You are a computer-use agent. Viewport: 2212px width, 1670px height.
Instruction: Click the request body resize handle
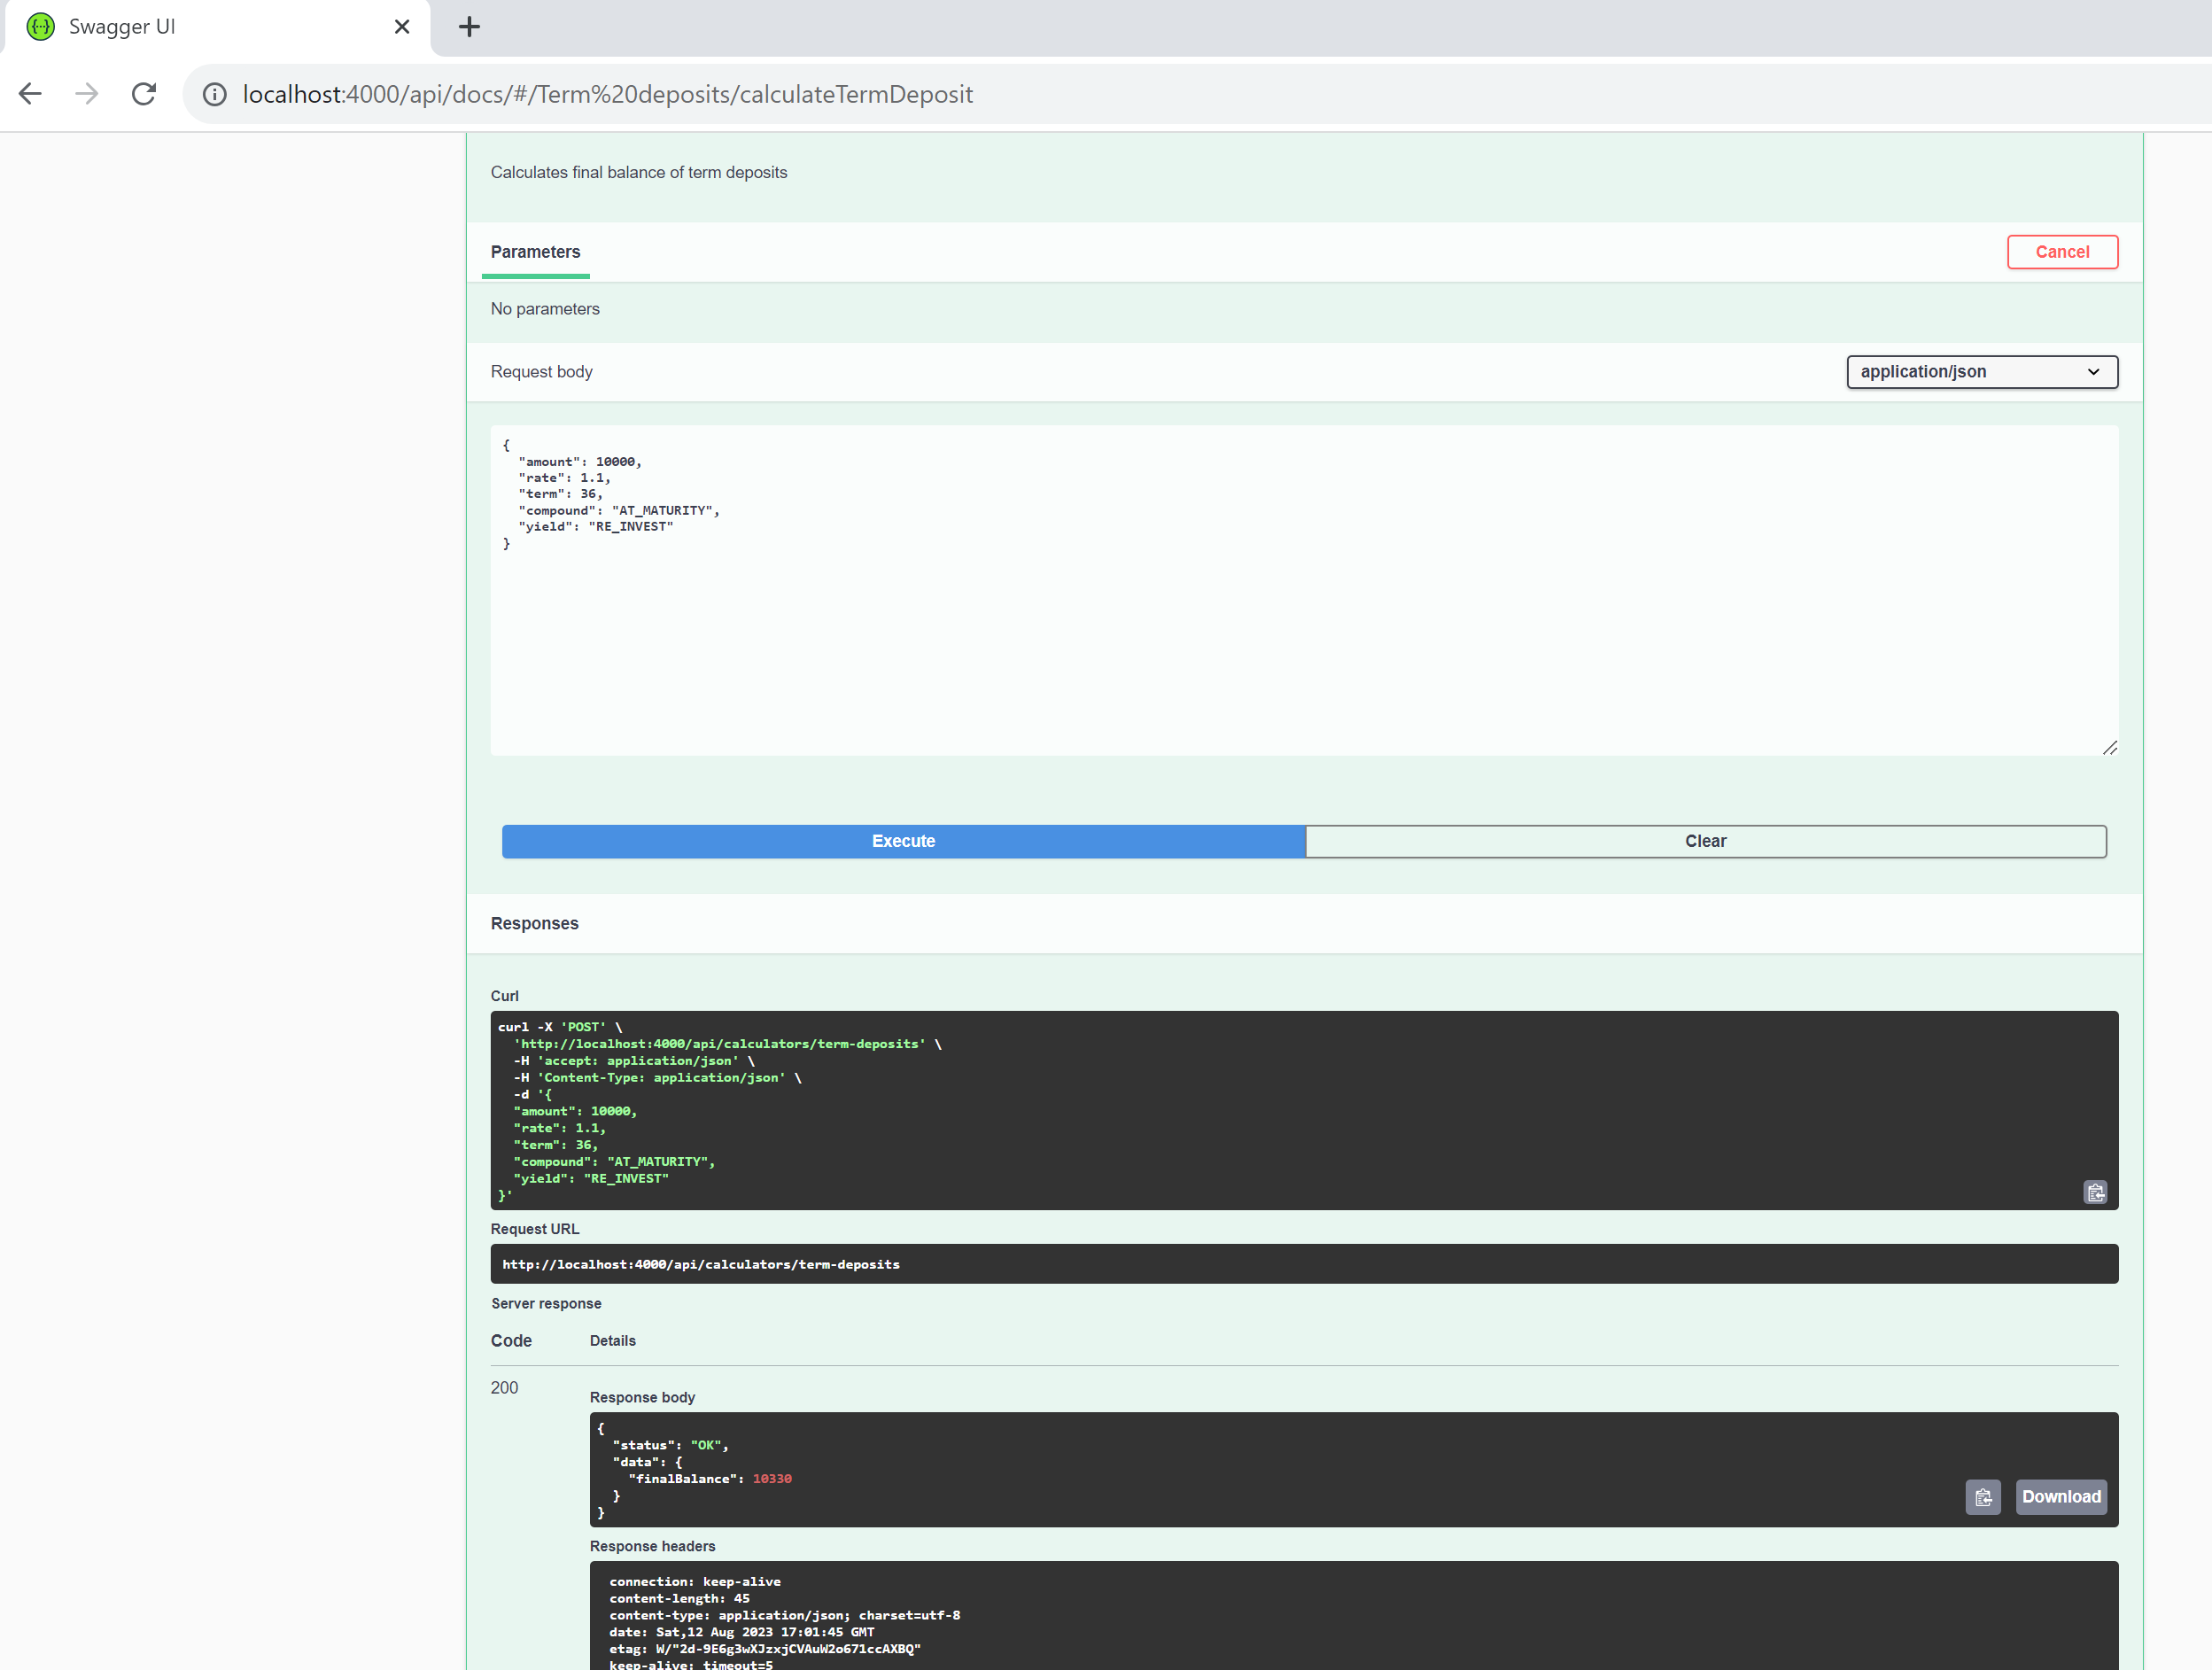2110,747
